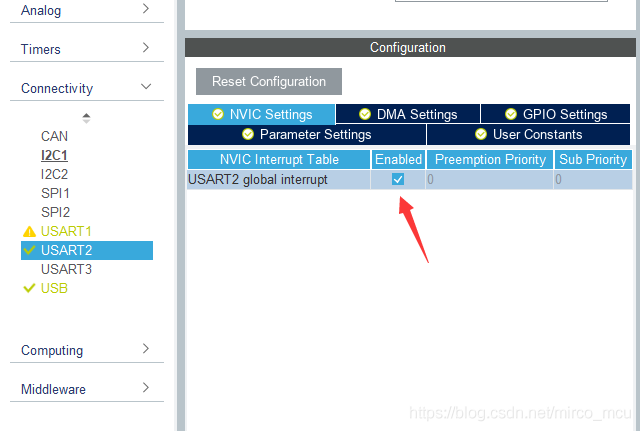Select USART2 peripheral
The image size is (640, 431).
[87, 250]
